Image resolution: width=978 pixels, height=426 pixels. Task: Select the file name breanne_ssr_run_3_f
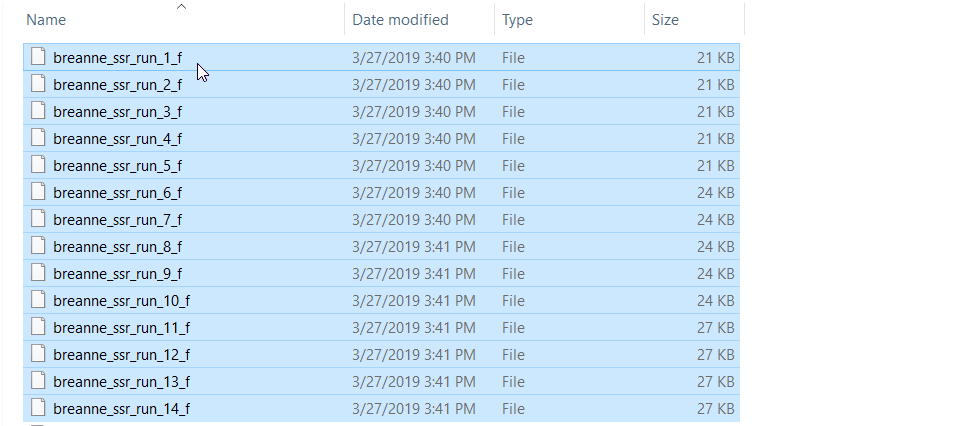click(x=117, y=112)
